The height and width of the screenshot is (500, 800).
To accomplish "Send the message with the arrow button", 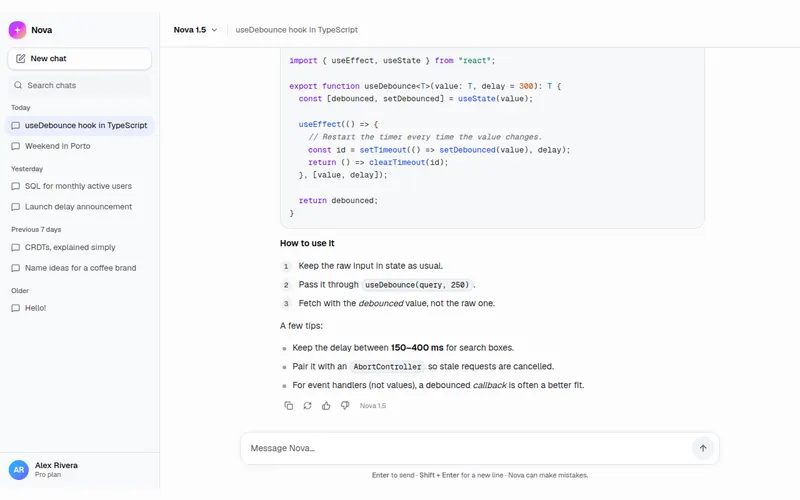I will pyautogui.click(x=703, y=448).
